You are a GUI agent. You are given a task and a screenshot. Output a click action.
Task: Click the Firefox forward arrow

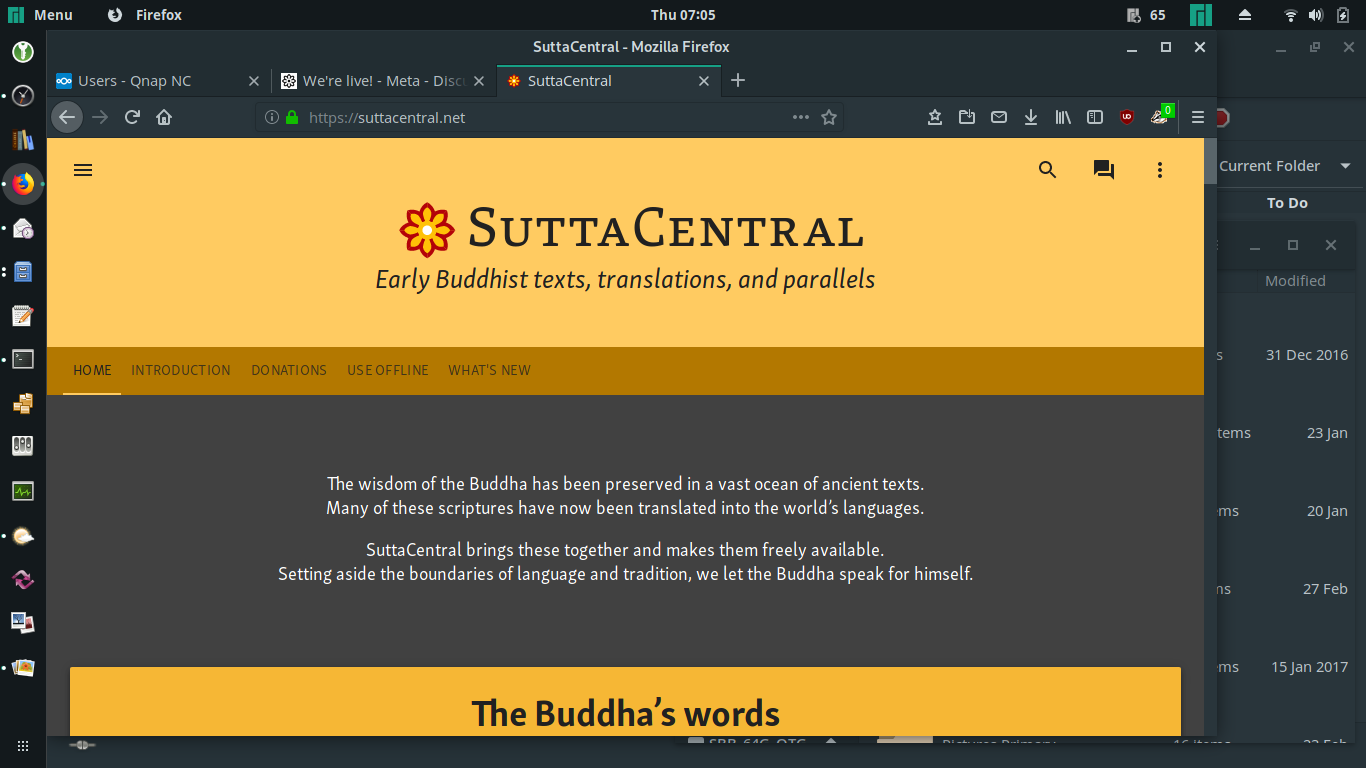coord(100,117)
